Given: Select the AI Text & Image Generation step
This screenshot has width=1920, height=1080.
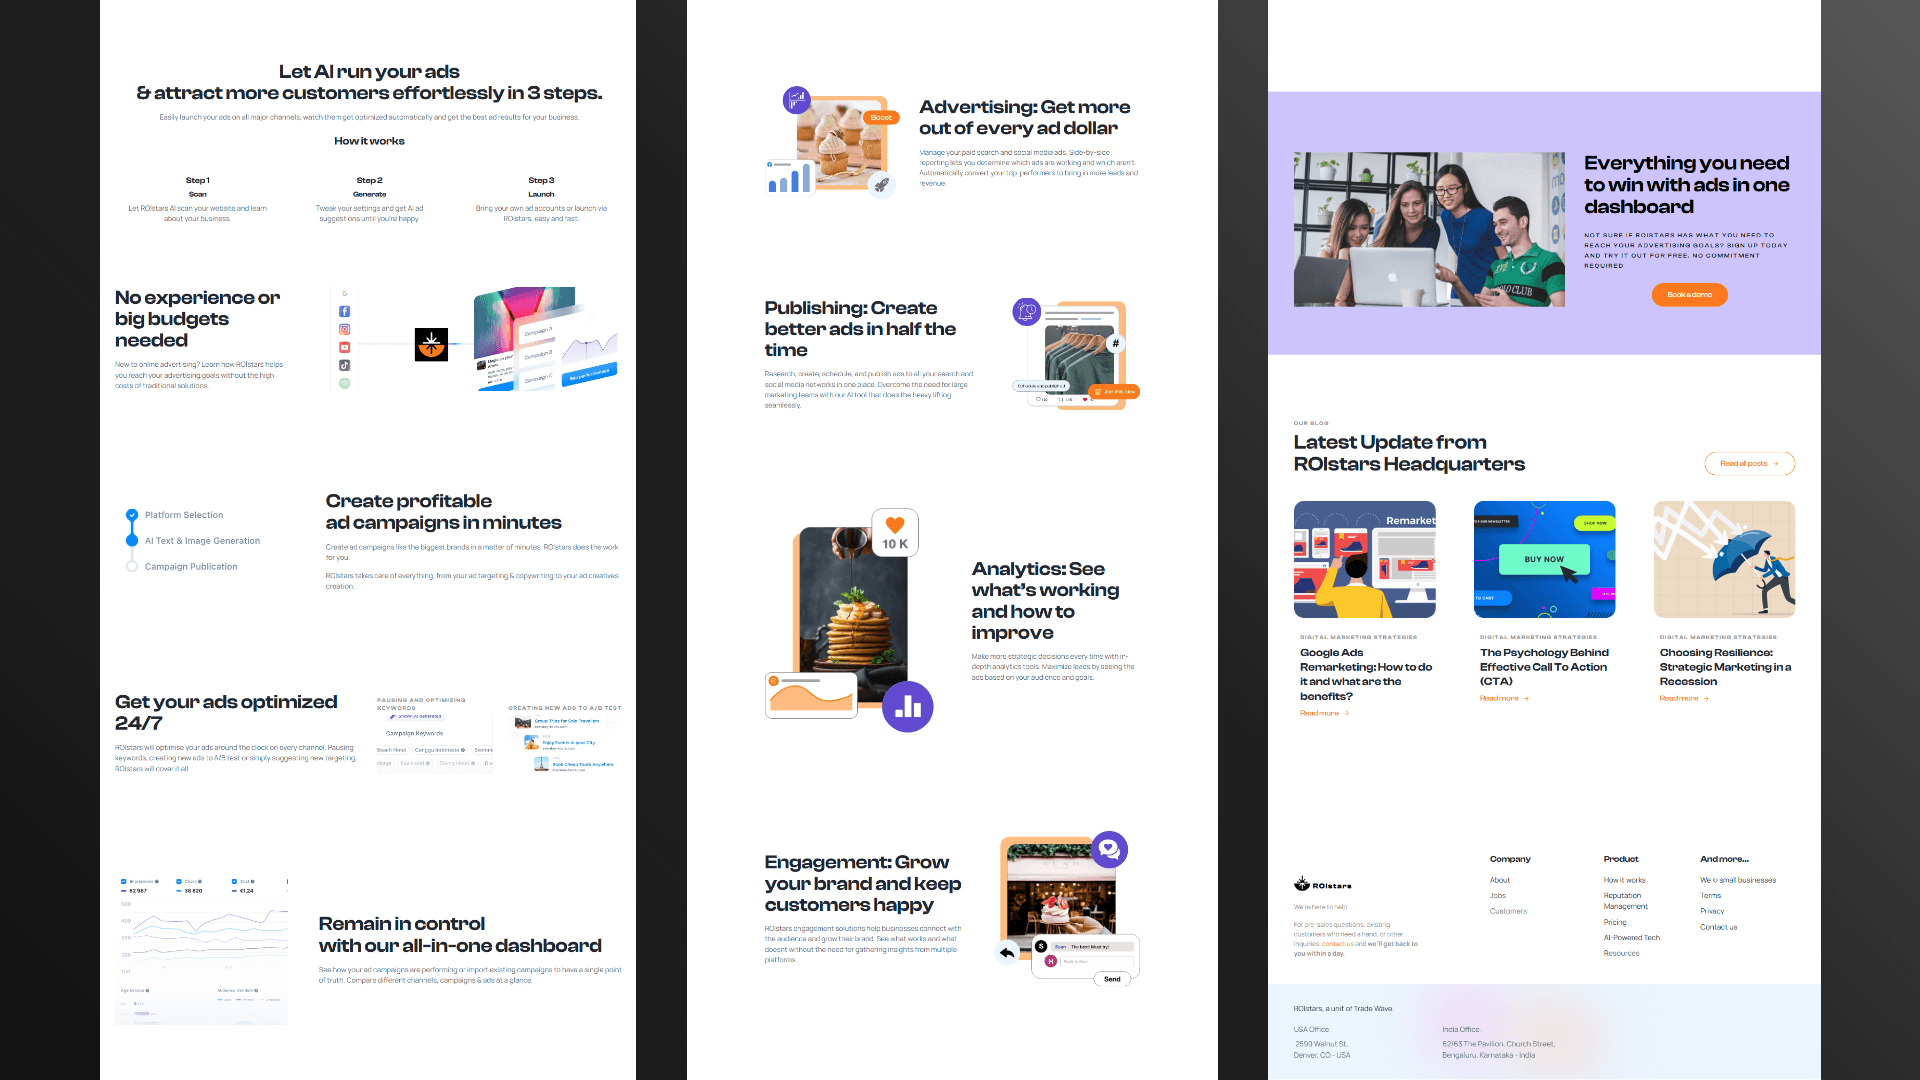Looking at the screenshot, I should point(202,541).
